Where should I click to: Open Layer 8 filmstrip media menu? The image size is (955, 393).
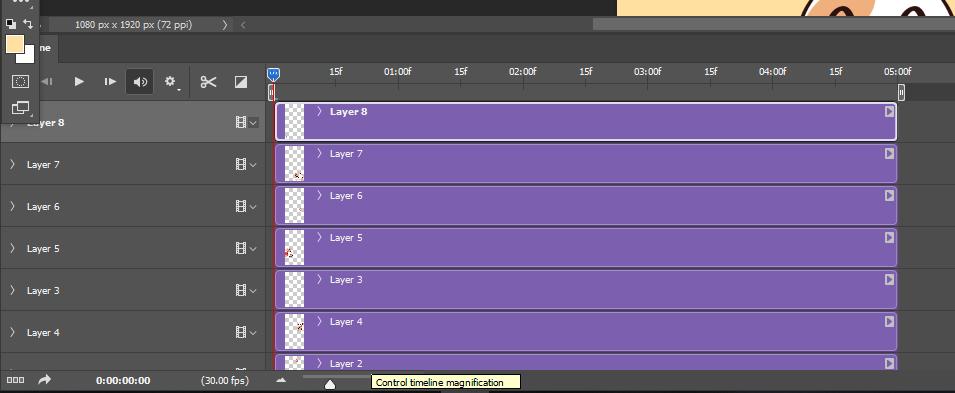pos(247,122)
